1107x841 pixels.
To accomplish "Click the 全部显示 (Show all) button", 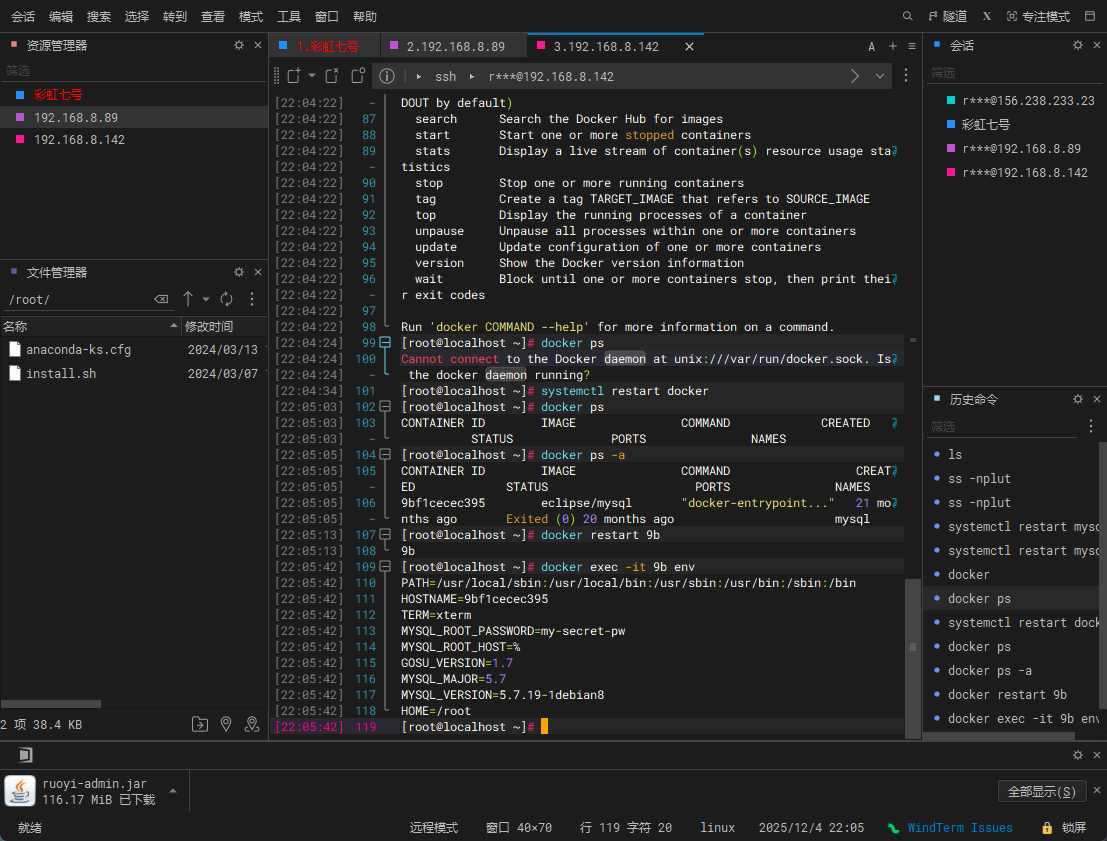I will (1042, 791).
